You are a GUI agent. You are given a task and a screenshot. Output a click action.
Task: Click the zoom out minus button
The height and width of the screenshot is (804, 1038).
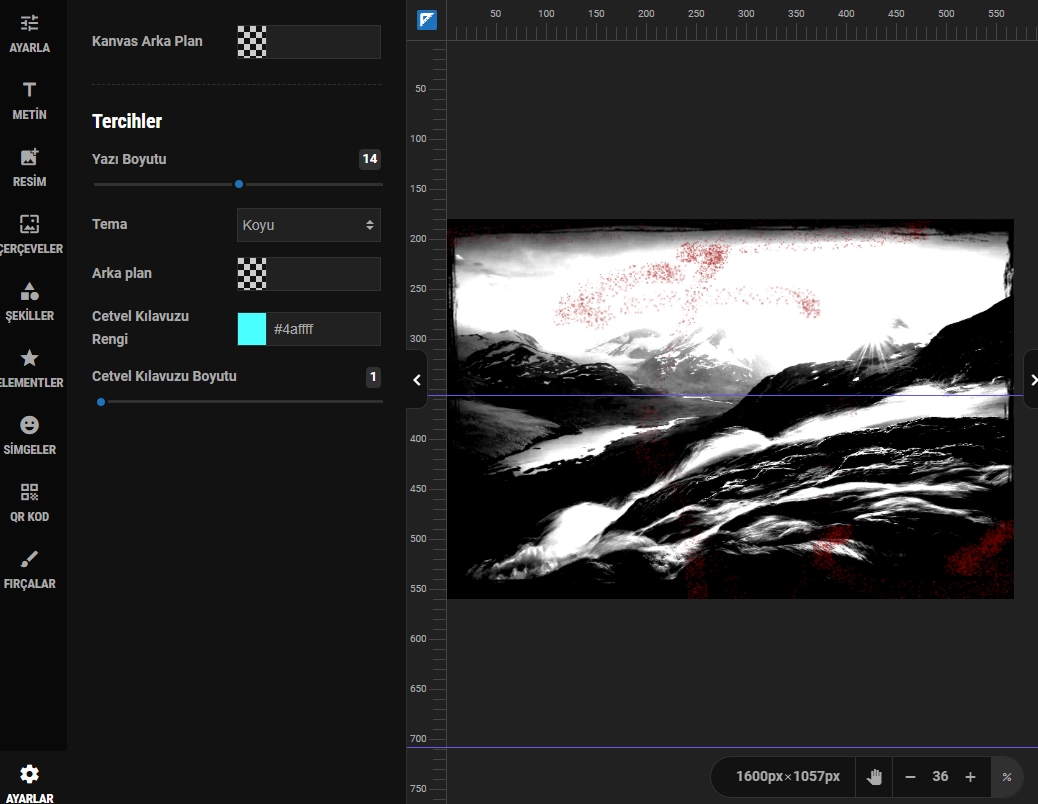pyautogui.click(x=910, y=777)
